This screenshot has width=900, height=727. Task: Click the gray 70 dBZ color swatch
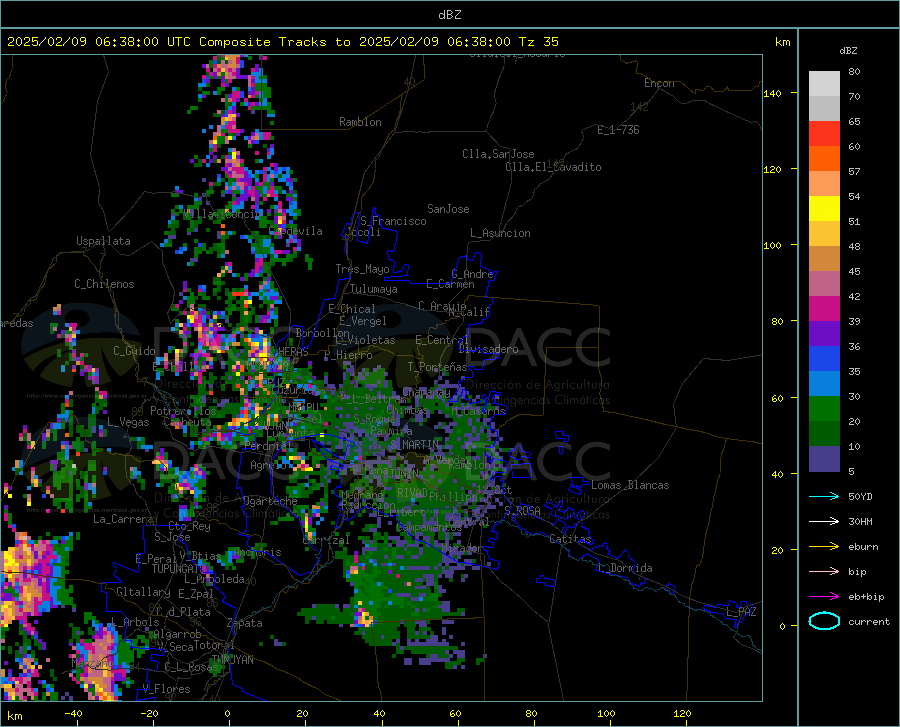pos(824,108)
